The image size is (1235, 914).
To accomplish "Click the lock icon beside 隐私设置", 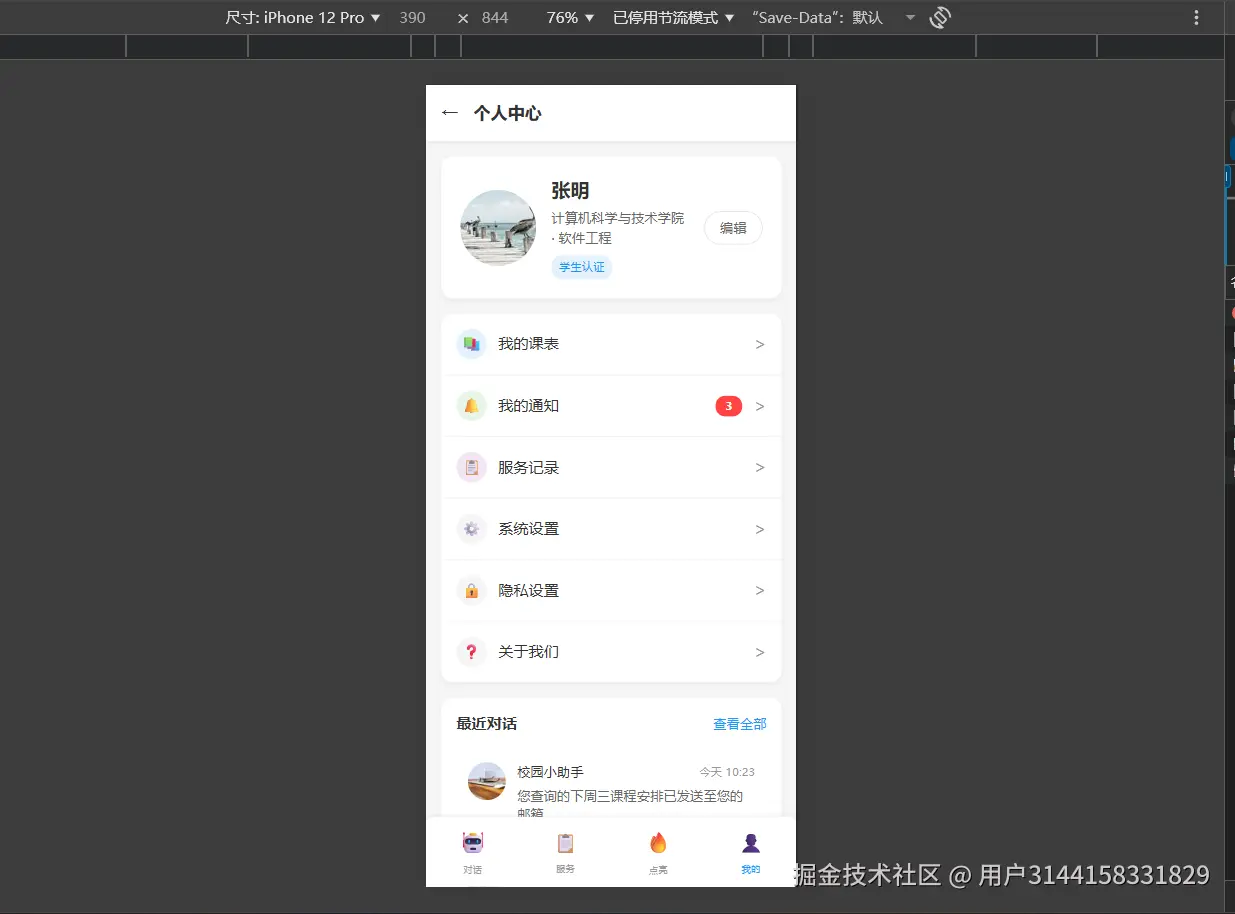I will click(x=471, y=590).
